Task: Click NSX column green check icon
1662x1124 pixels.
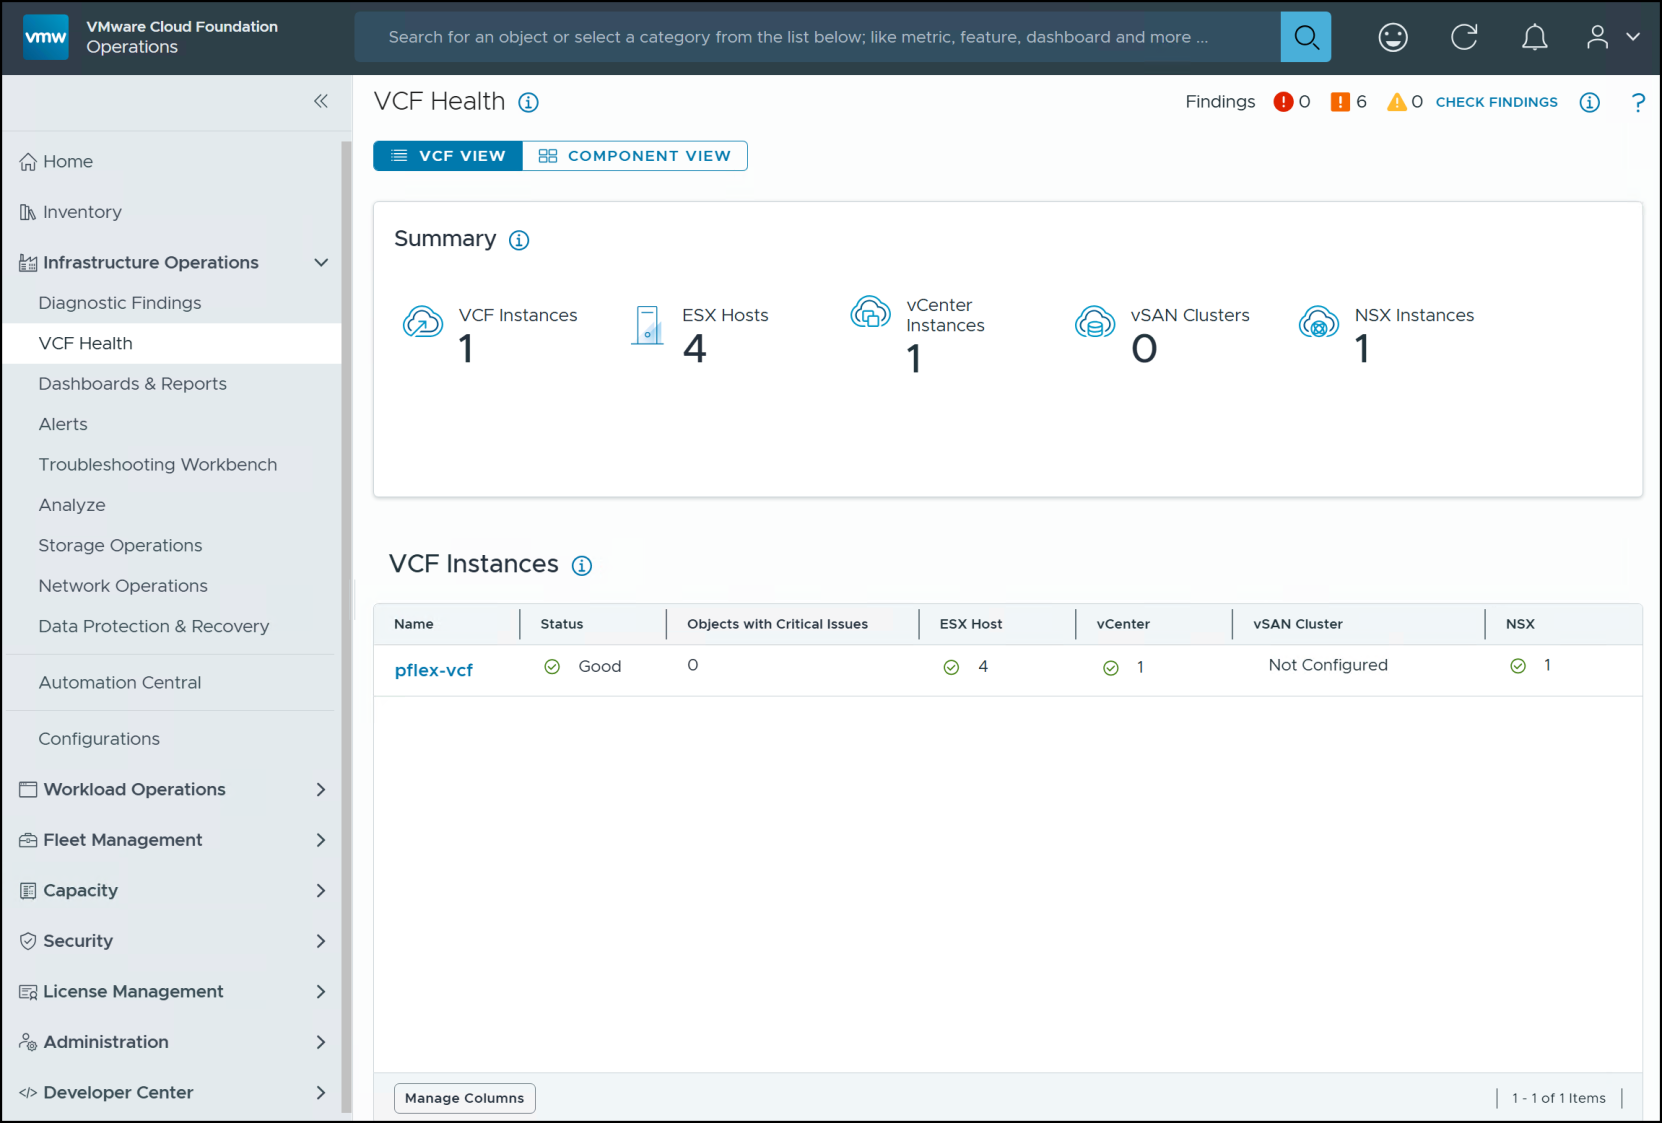Action: (x=1518, y=666)
